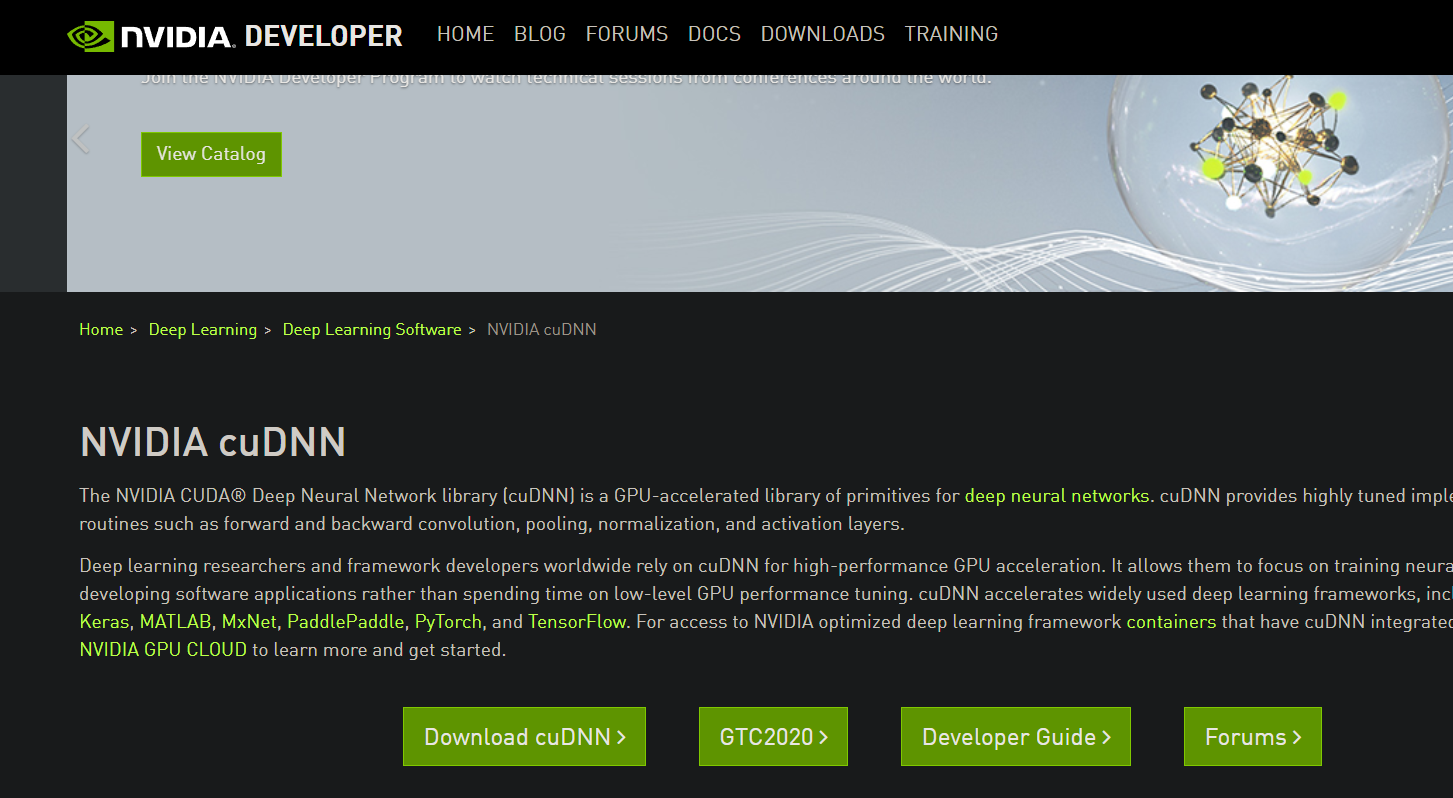This screenshot has width=1453, height=798.
Task: Show the previous carousel slide arrow
Action: (81, 139)
